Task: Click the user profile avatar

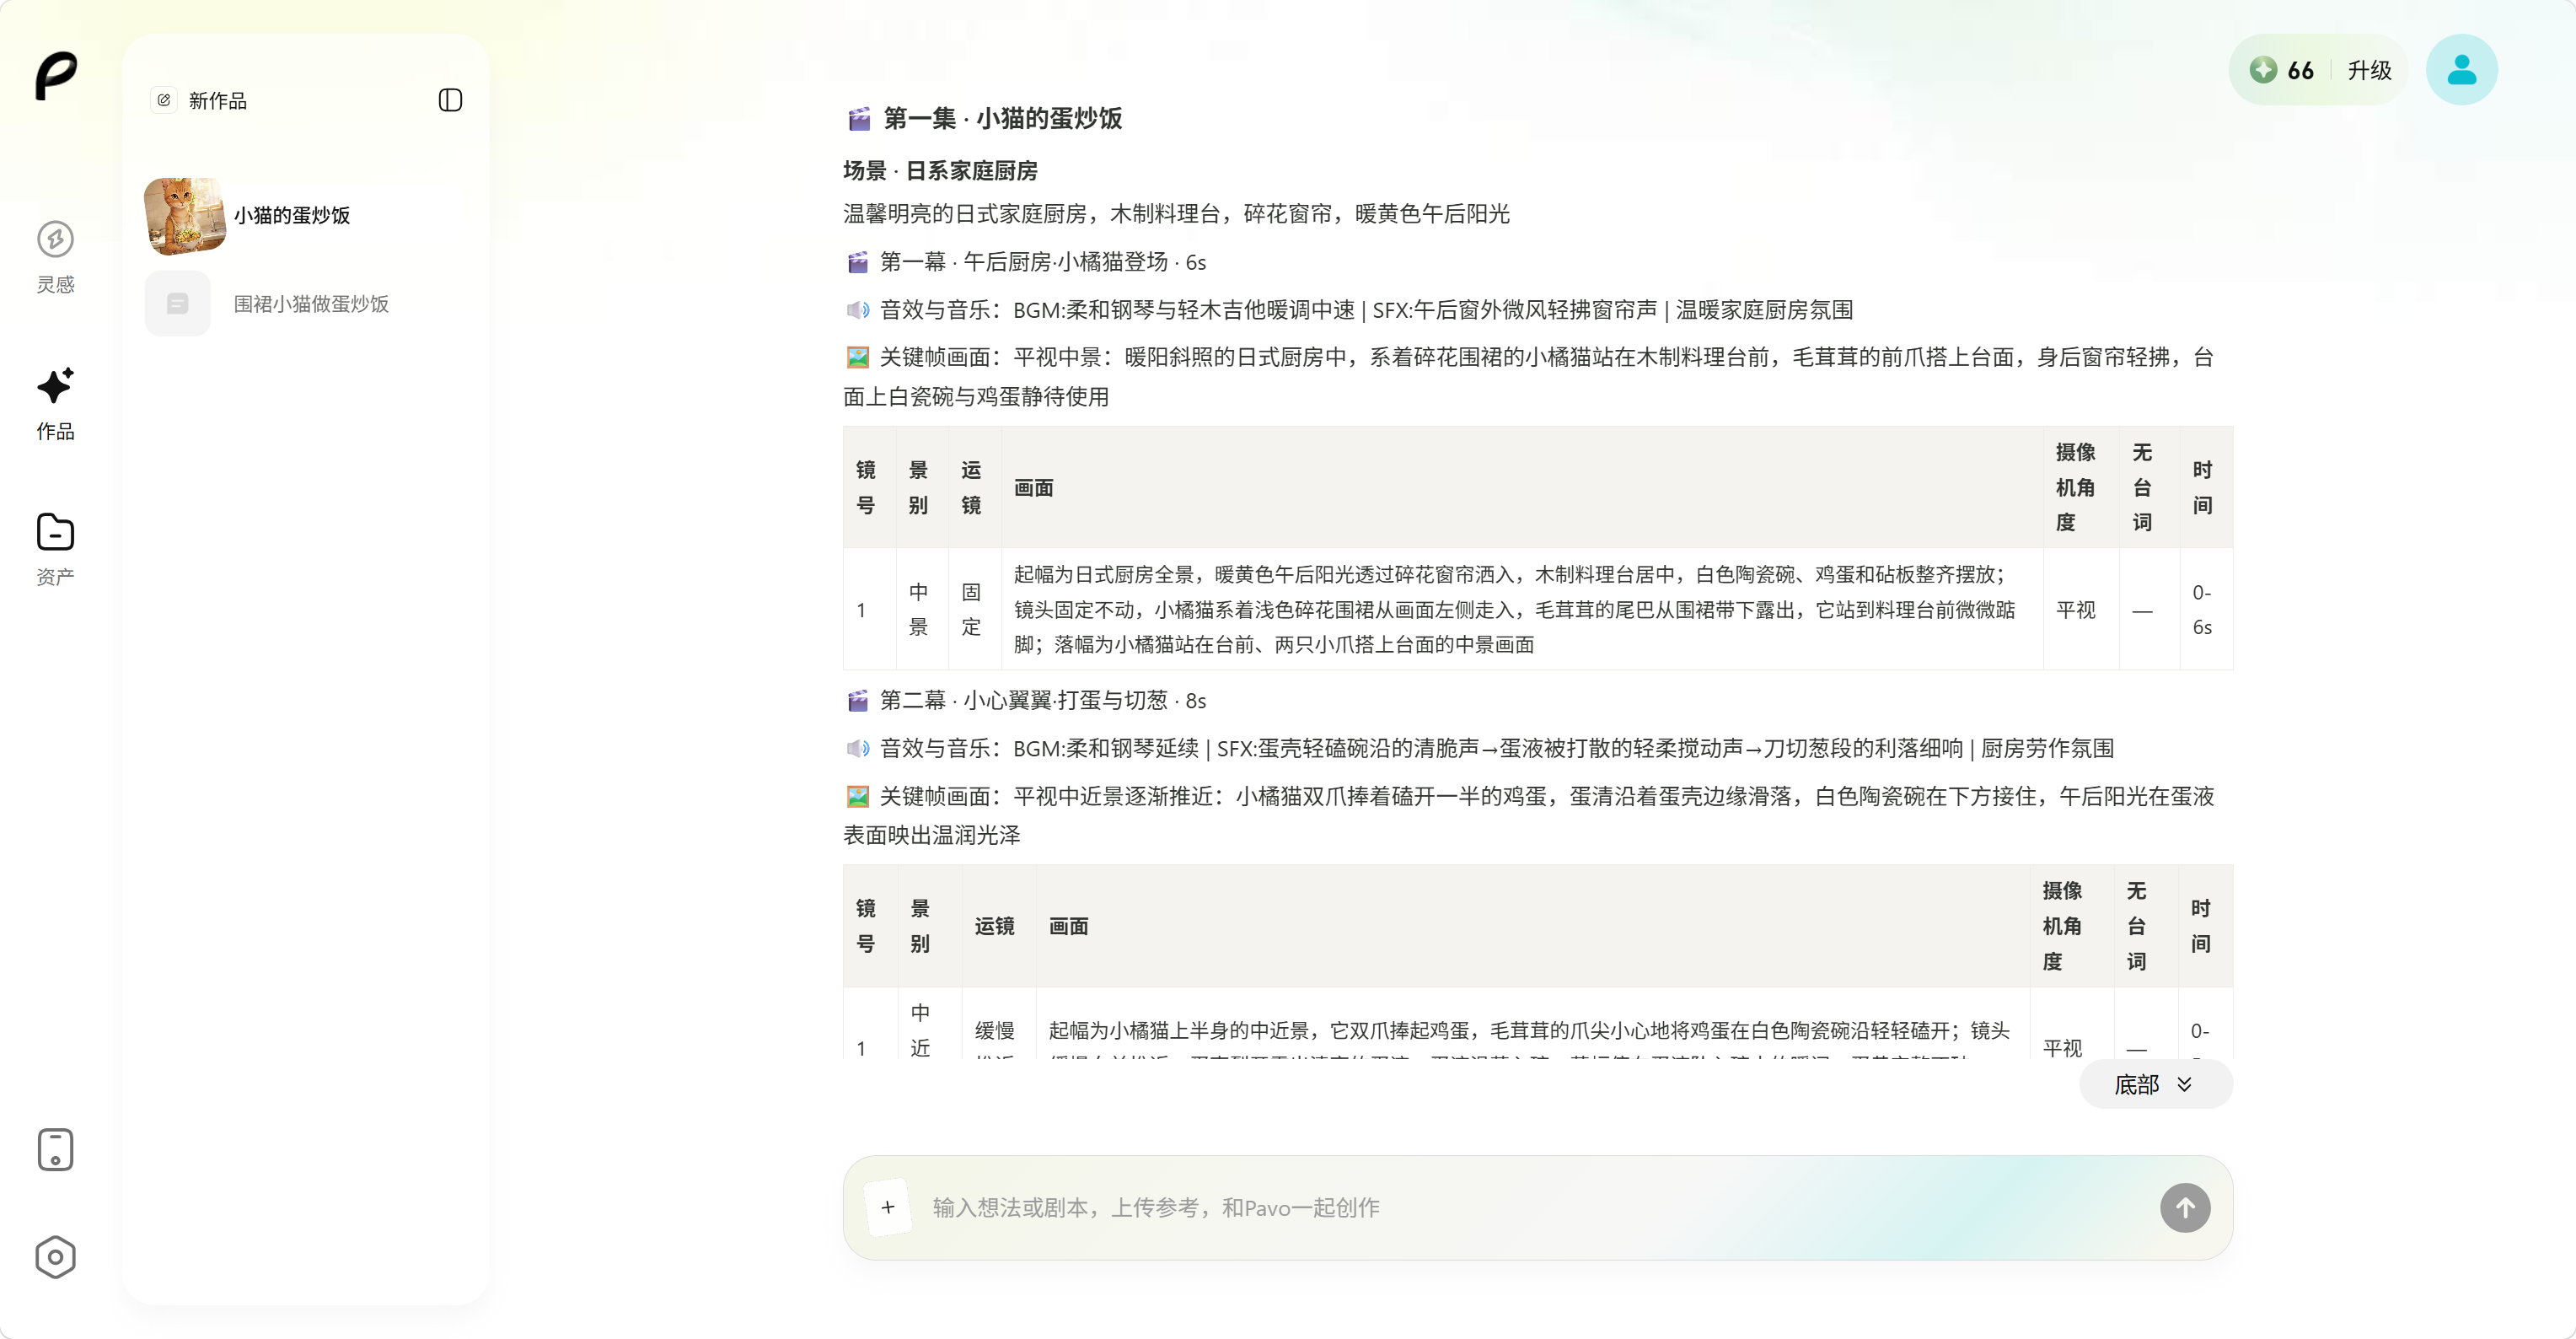Action: coord(2461,70)
